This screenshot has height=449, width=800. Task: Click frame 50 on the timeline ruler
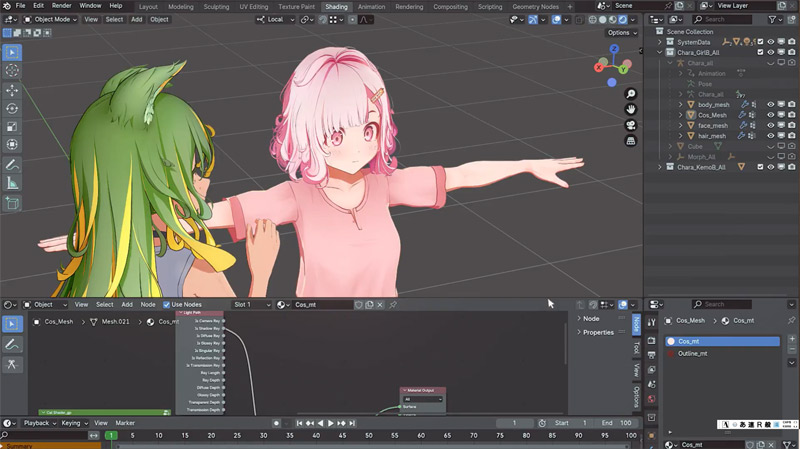point(369,435)
